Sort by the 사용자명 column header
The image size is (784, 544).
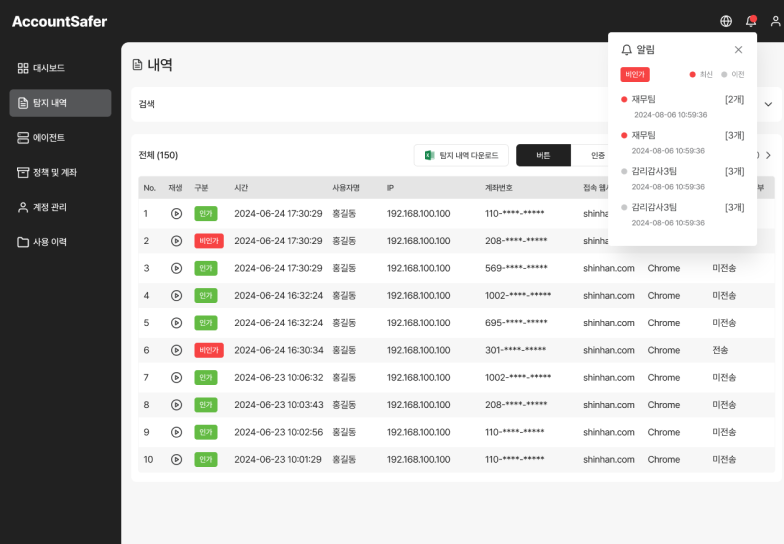click(346, 188)
